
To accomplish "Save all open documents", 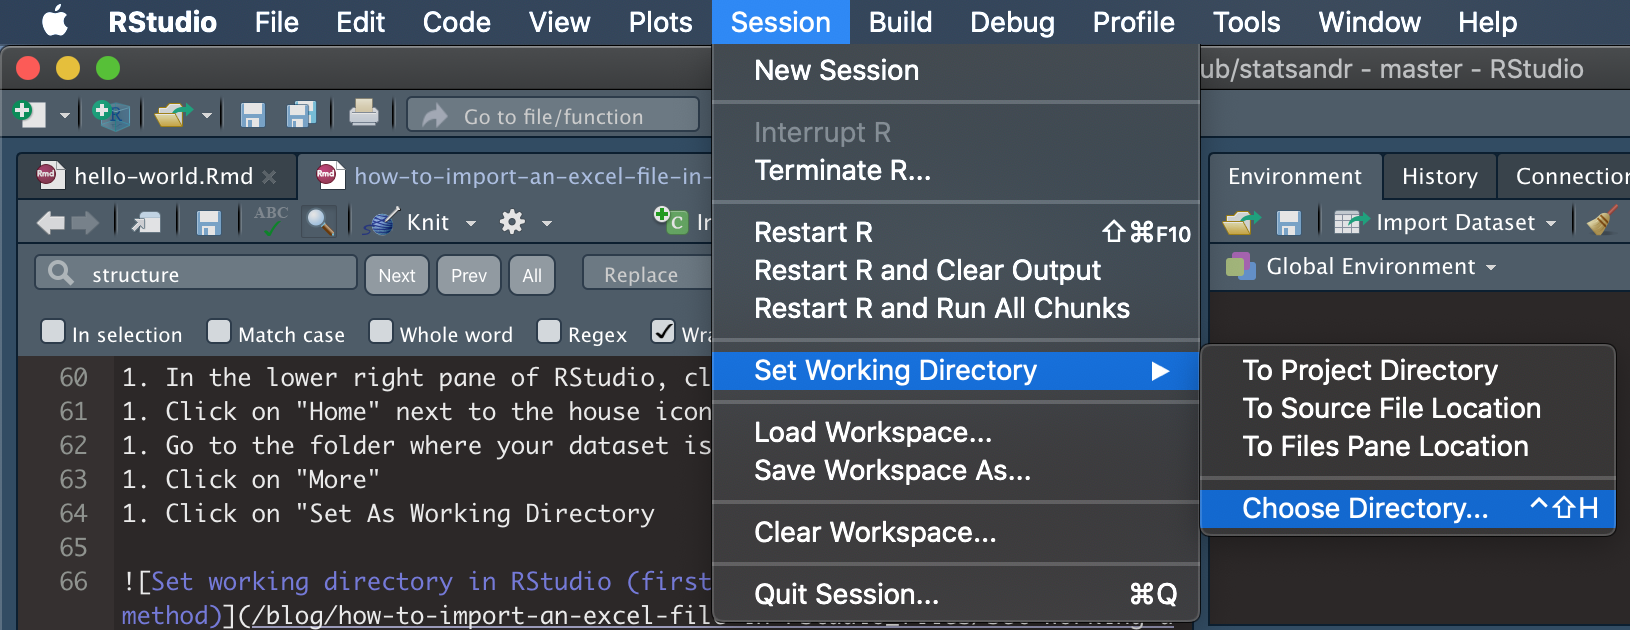I will pos(301,115).
